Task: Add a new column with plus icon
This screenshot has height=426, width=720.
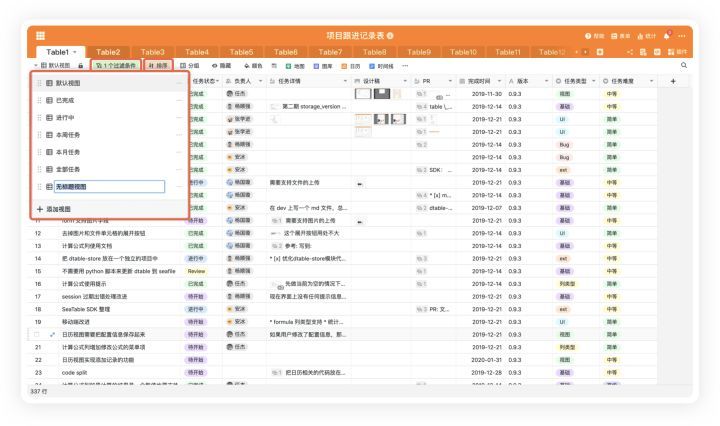Action: point(673,81)
